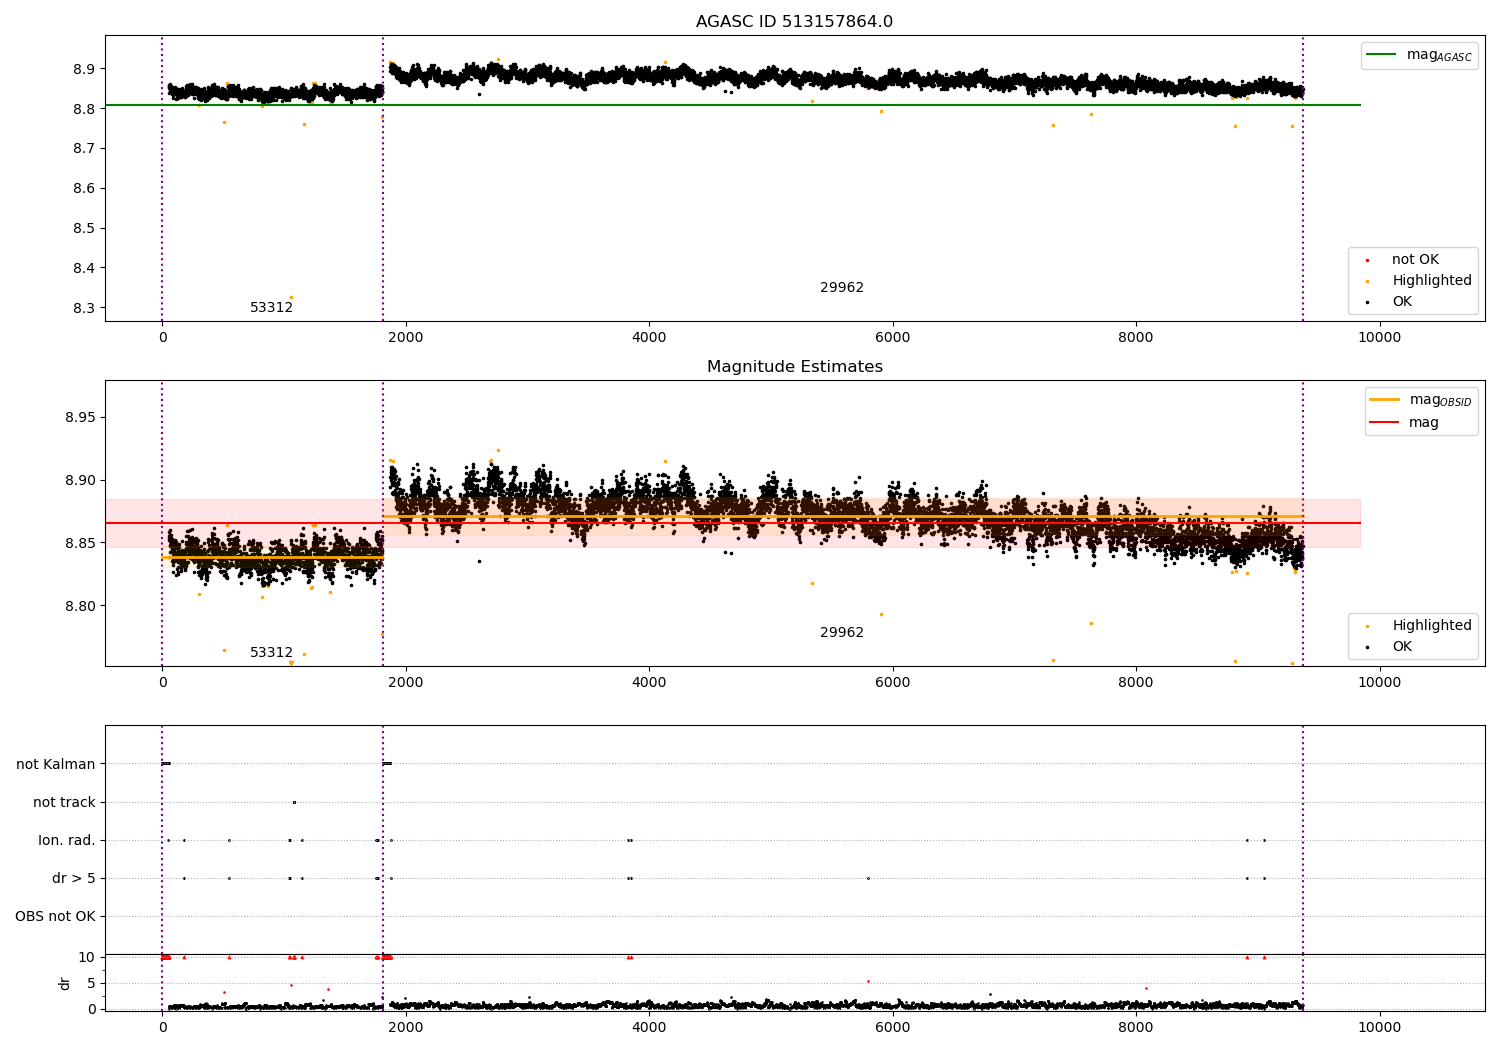Click the "2000" x-axis tick under the top plot

(406, 338)
